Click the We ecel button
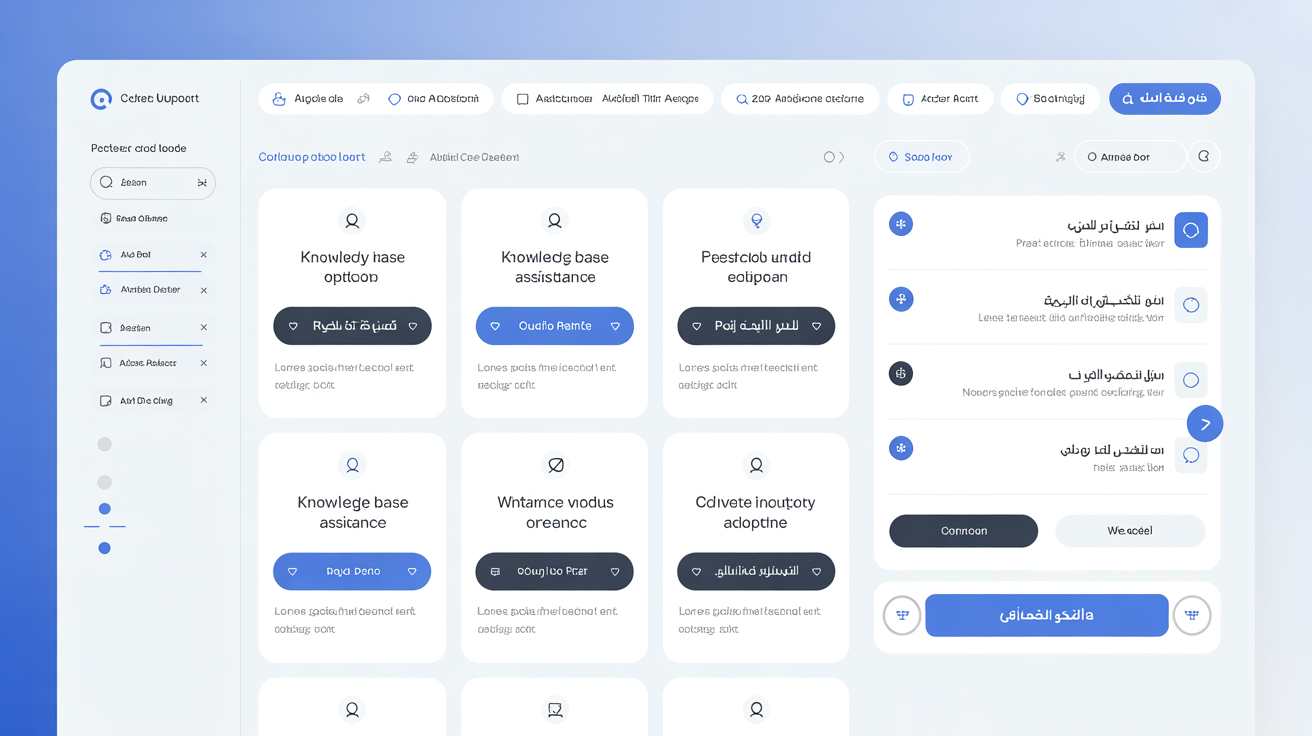 [x=1130, y=531]
